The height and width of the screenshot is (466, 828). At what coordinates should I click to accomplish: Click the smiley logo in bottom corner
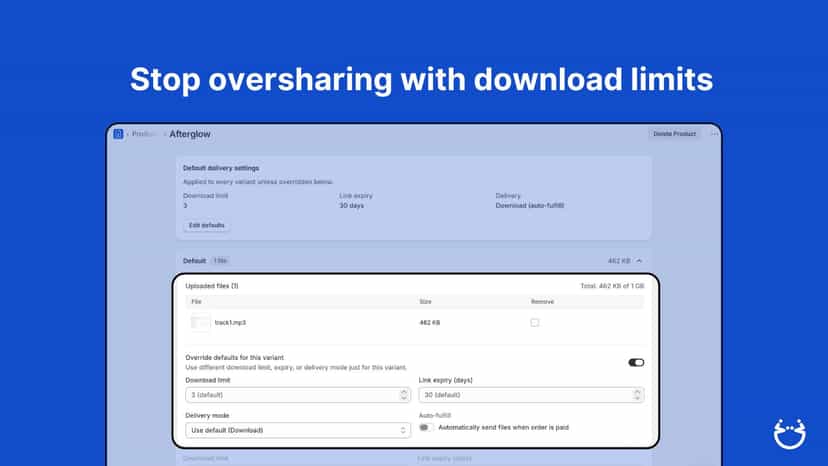(x=789, y=434)
